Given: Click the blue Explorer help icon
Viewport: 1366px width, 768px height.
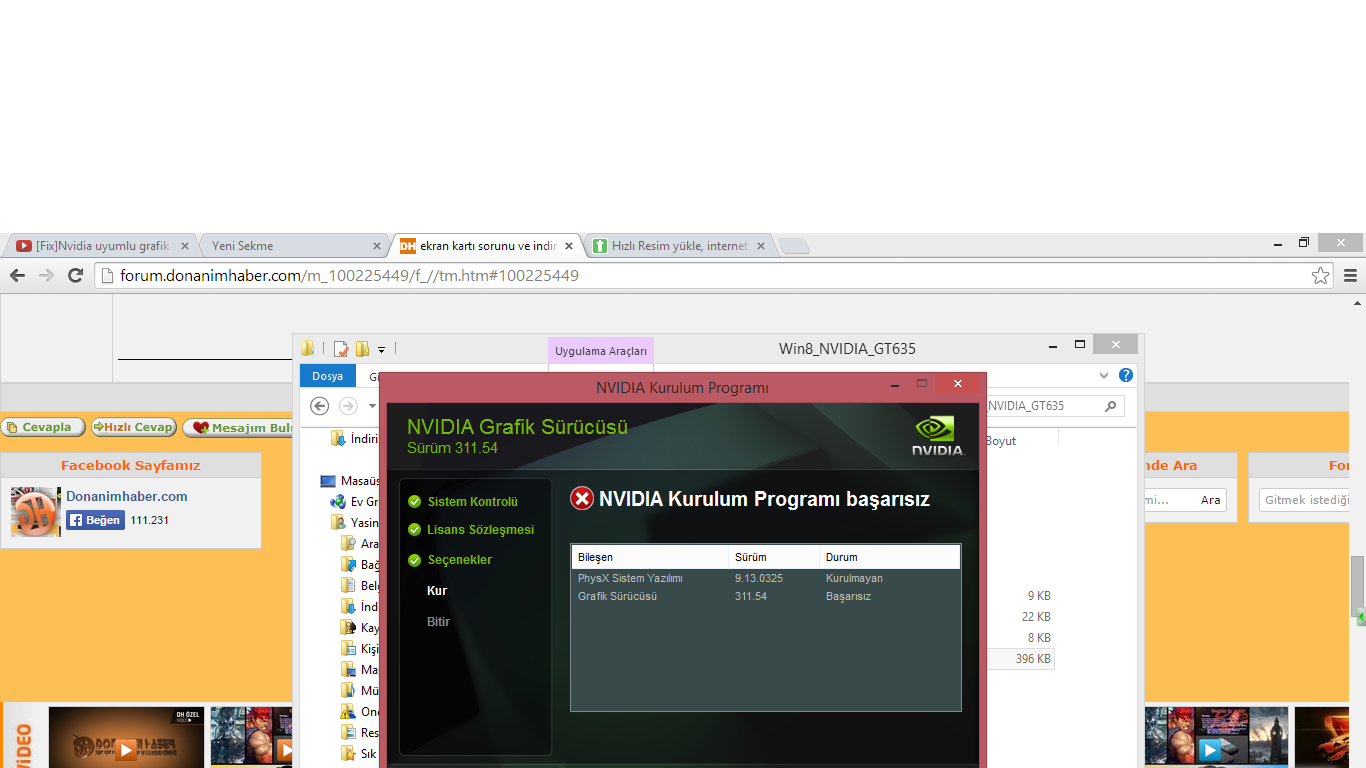Looking at the screenshot, I should [x=1126, y=376].
